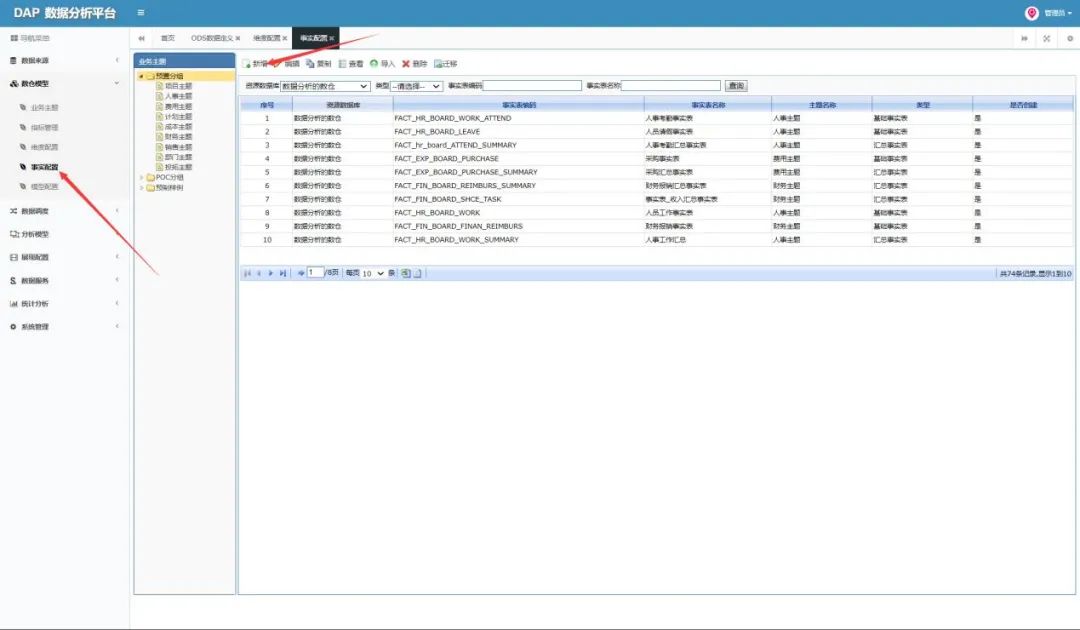Toggle fullscreen icon at top right
1080x630 pixels.
[x=1046, y=39]
